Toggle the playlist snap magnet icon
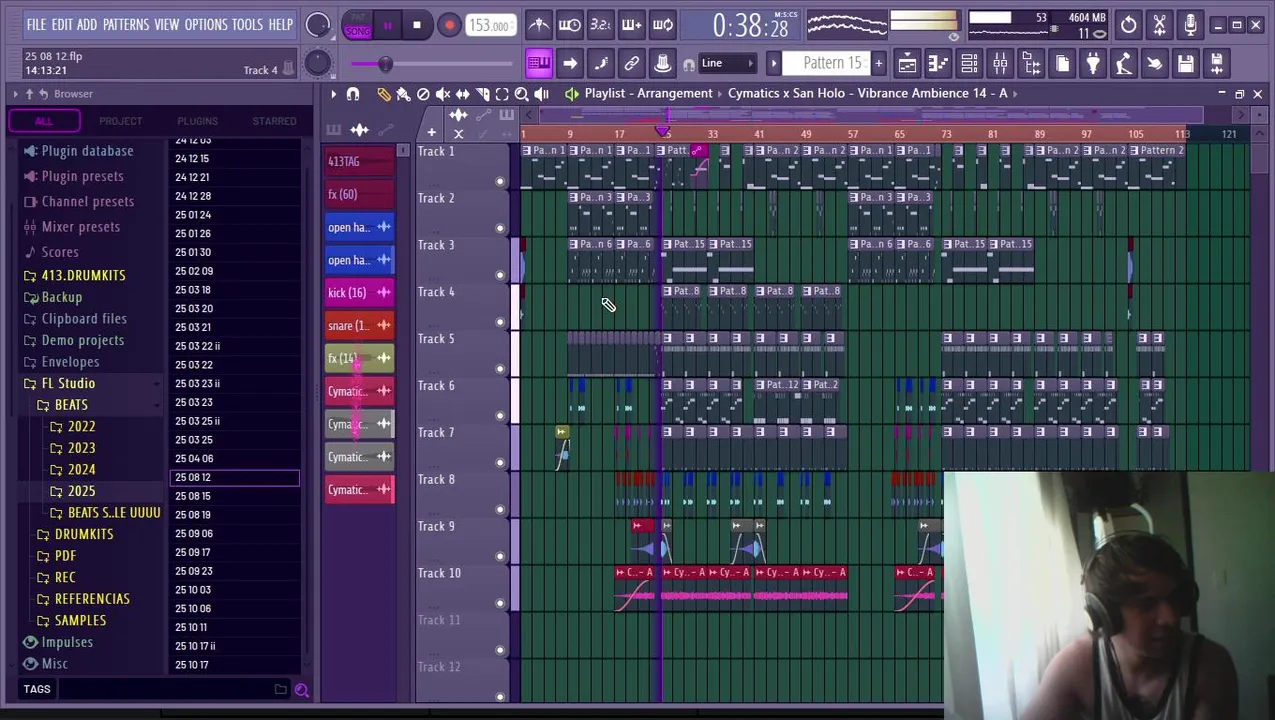The width and height of the screenshot is (1275, 720). click(352, 94)
